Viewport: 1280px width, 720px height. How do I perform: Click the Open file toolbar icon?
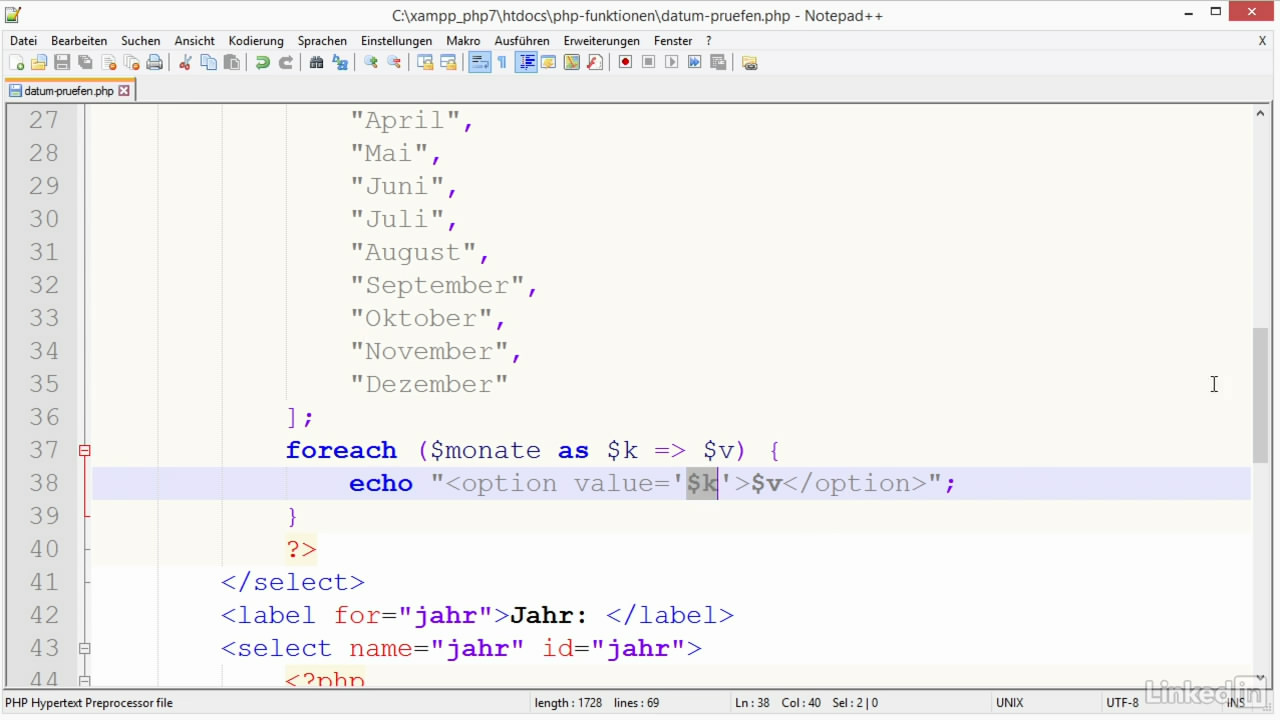[39, 62]
